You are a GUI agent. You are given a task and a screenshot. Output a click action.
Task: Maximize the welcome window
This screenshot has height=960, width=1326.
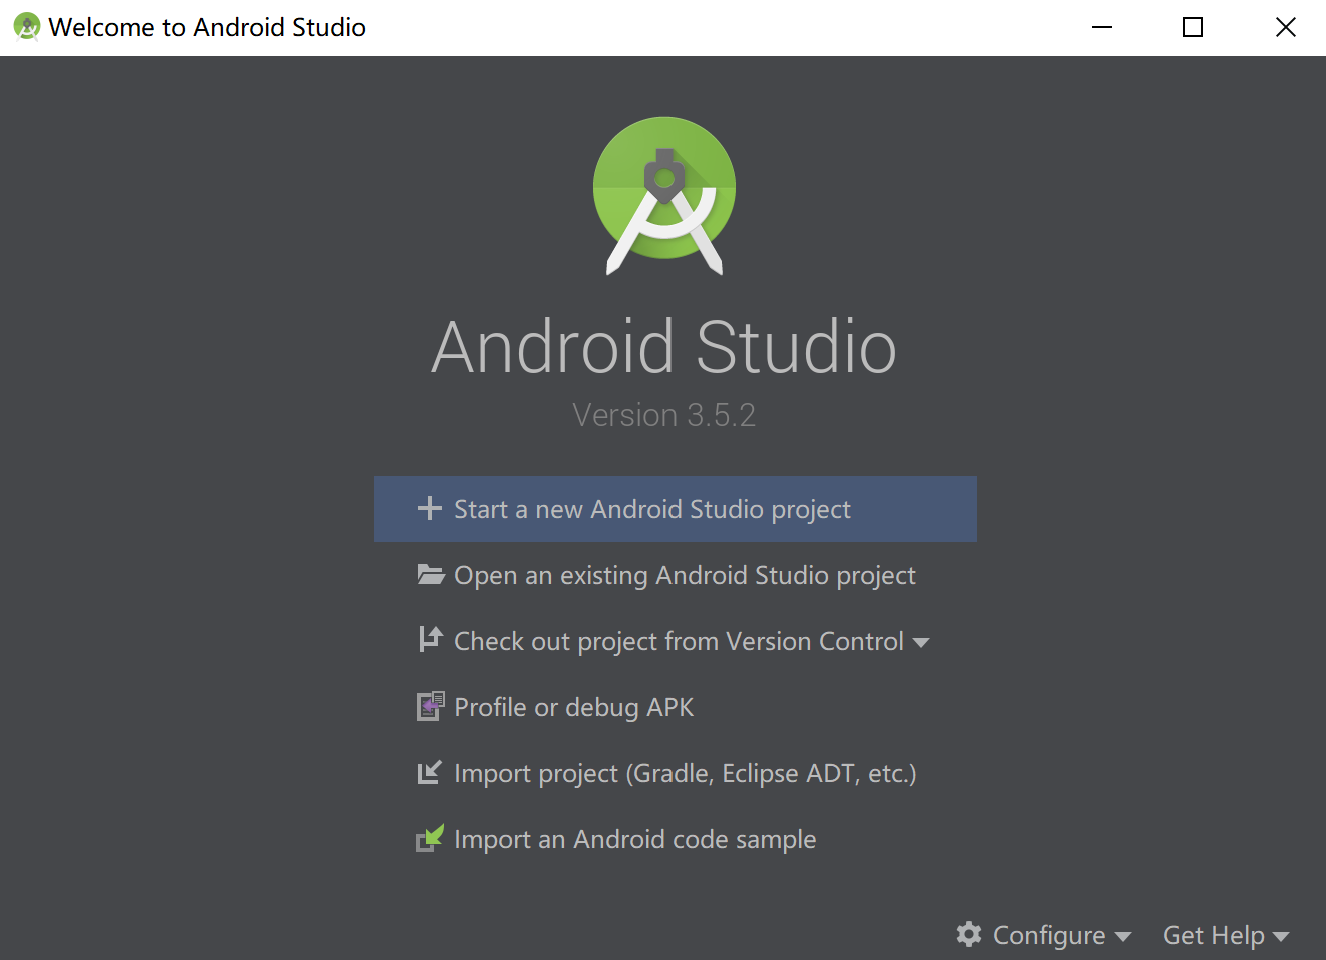tap(1193, 27)
